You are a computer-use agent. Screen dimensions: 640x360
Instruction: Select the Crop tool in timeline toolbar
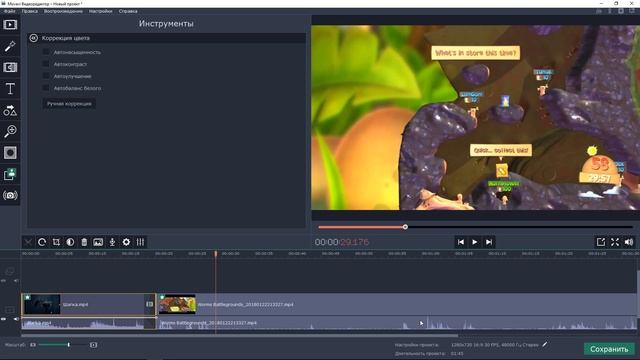pyautogui.click(x=56, y=242)
